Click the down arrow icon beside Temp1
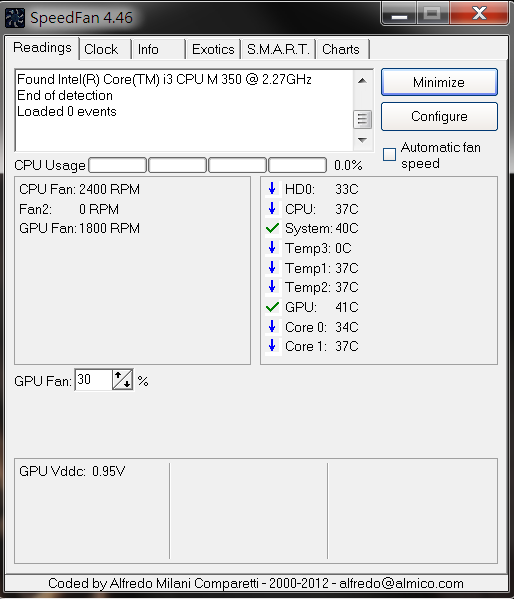Viewport: 515px width, 599px height. 272,268
